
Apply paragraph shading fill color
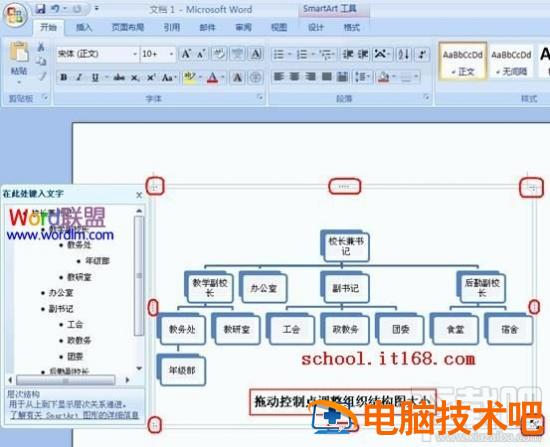383,76
